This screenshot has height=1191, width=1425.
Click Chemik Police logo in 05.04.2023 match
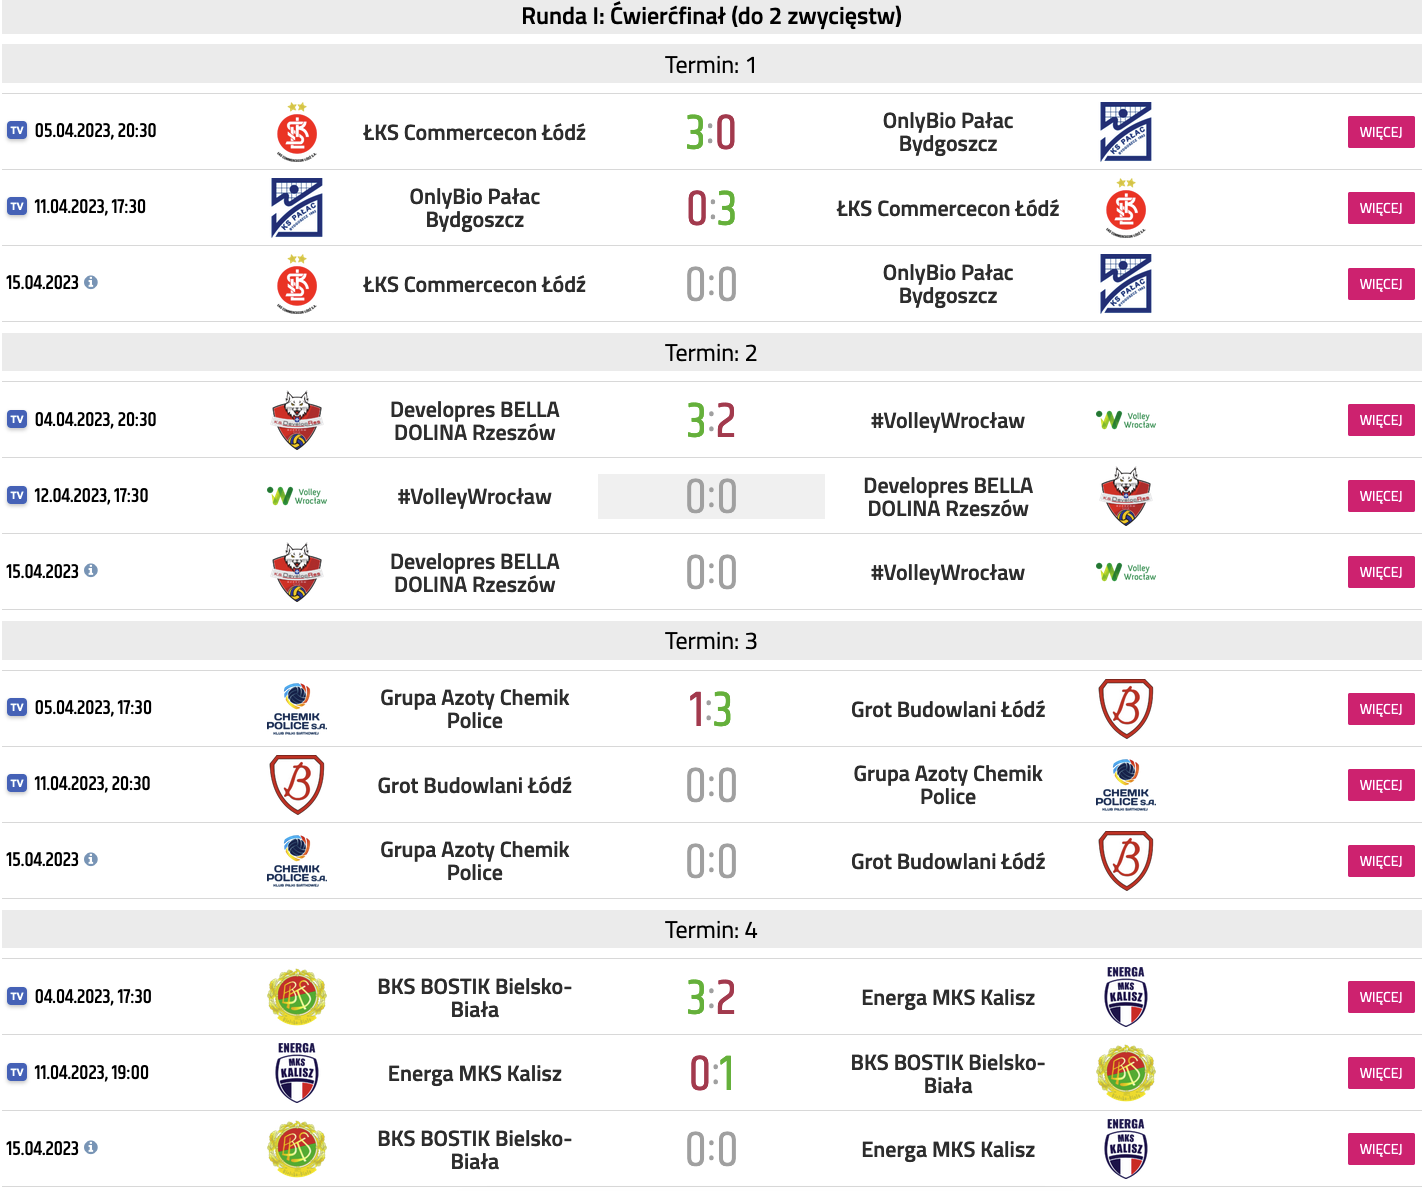pos(297,709)
